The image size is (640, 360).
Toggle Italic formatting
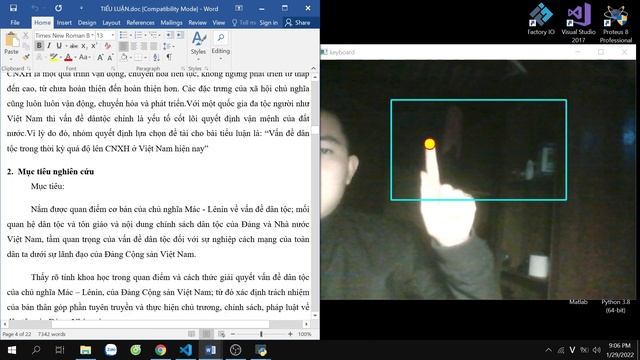[x=49, y=46]
